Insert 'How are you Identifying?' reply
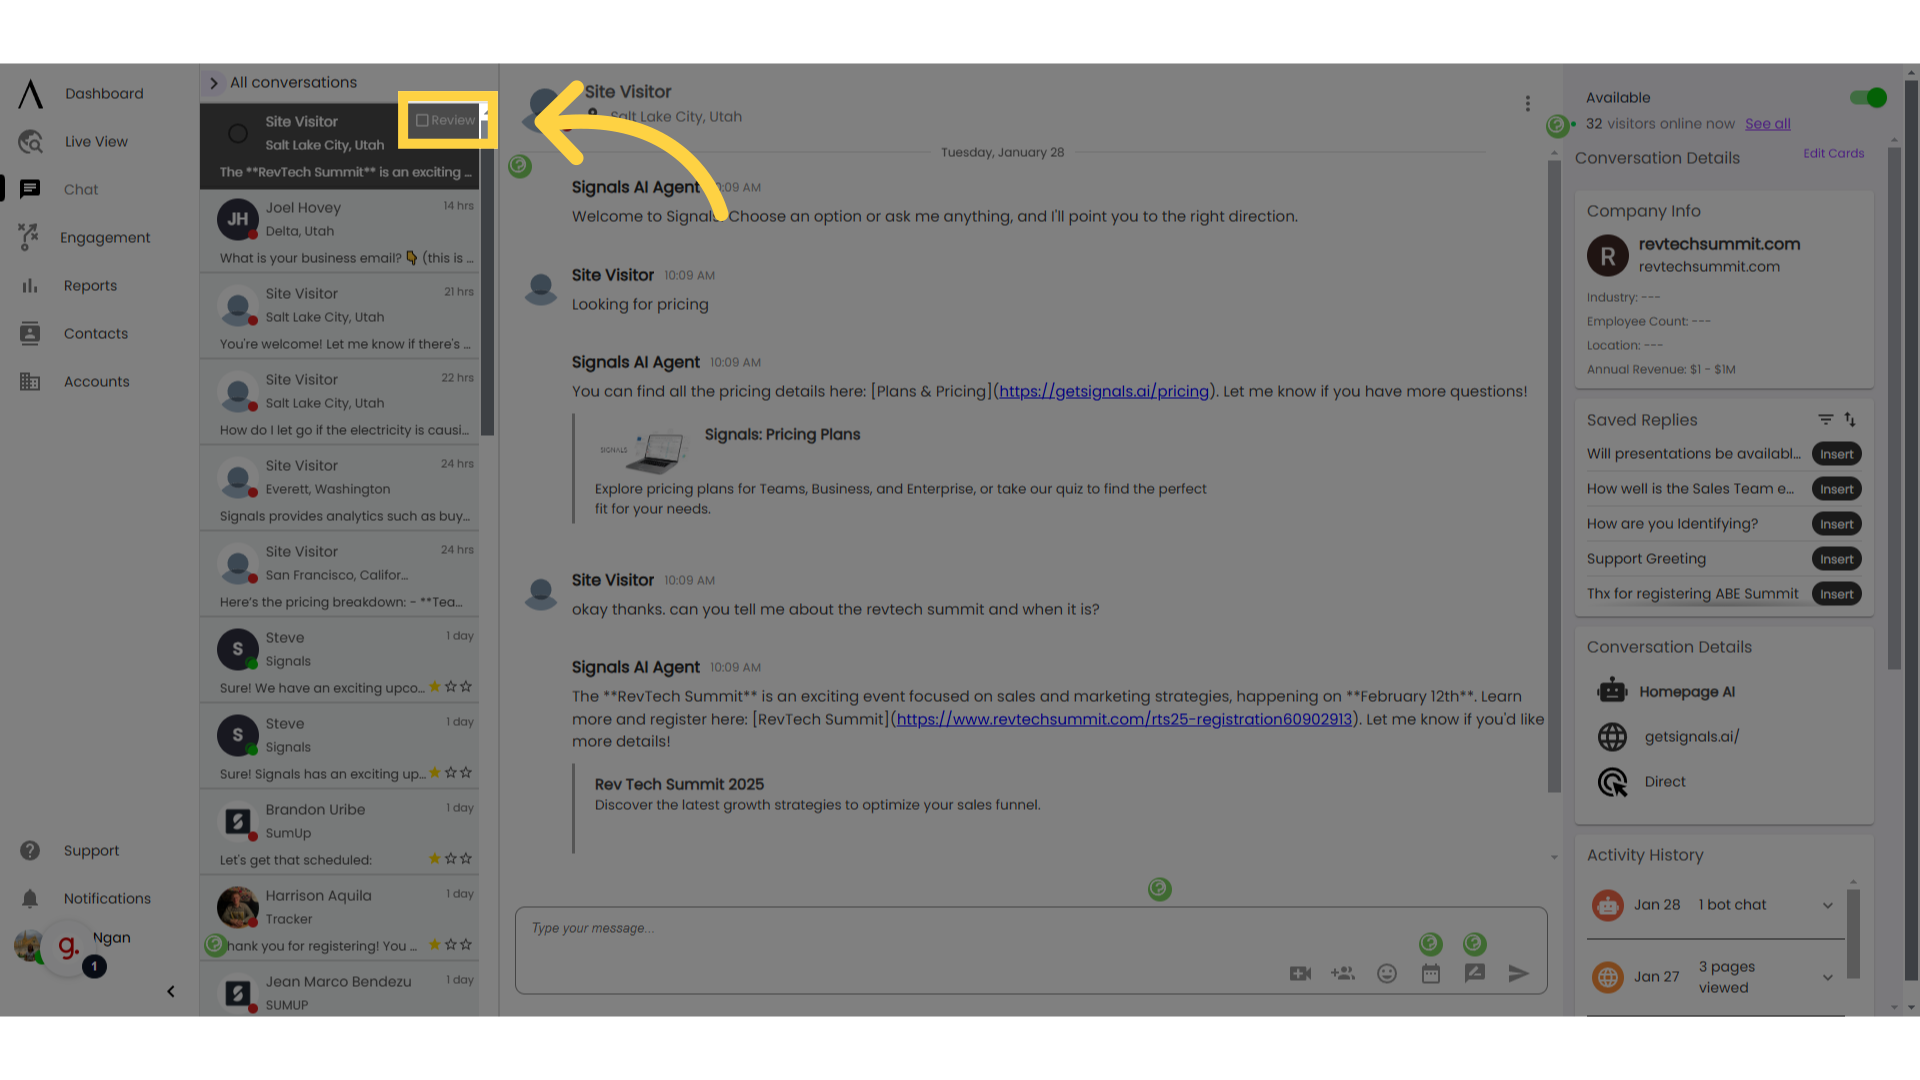The height and width of the screenshot is (1080, 1920). (1837, 525)
